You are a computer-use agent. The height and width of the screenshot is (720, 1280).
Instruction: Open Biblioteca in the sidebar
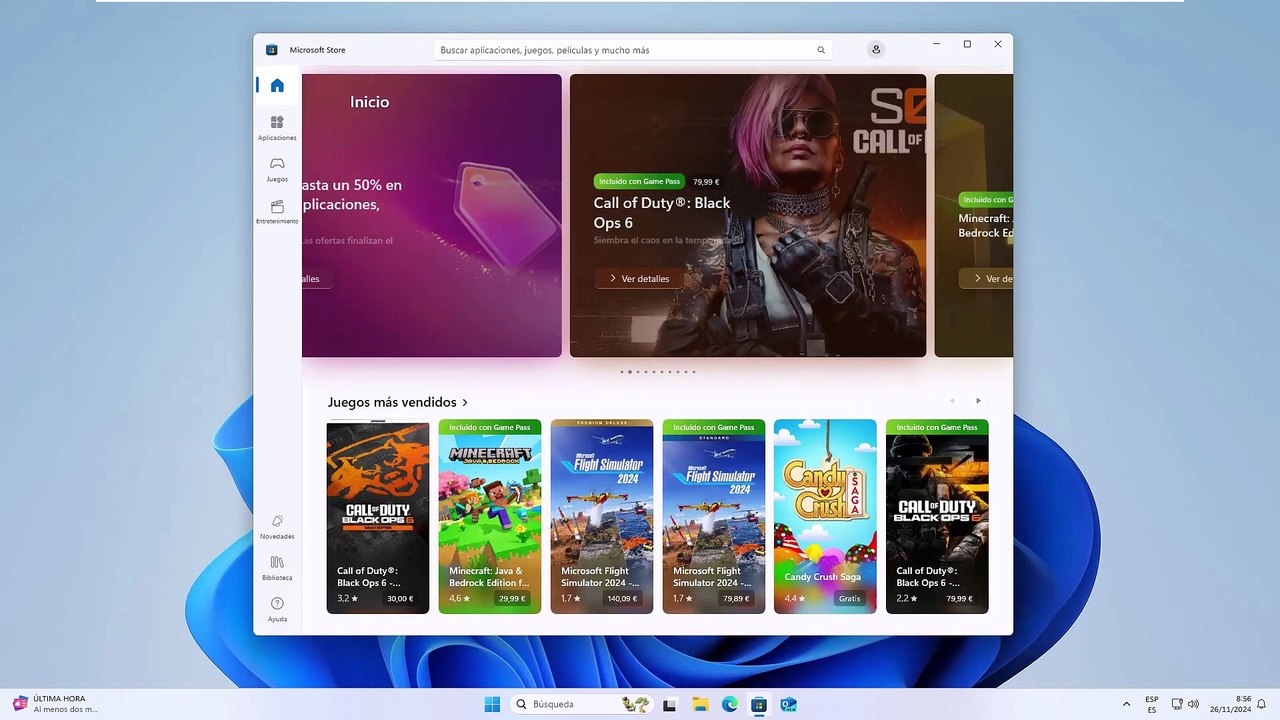pos(277,568)
